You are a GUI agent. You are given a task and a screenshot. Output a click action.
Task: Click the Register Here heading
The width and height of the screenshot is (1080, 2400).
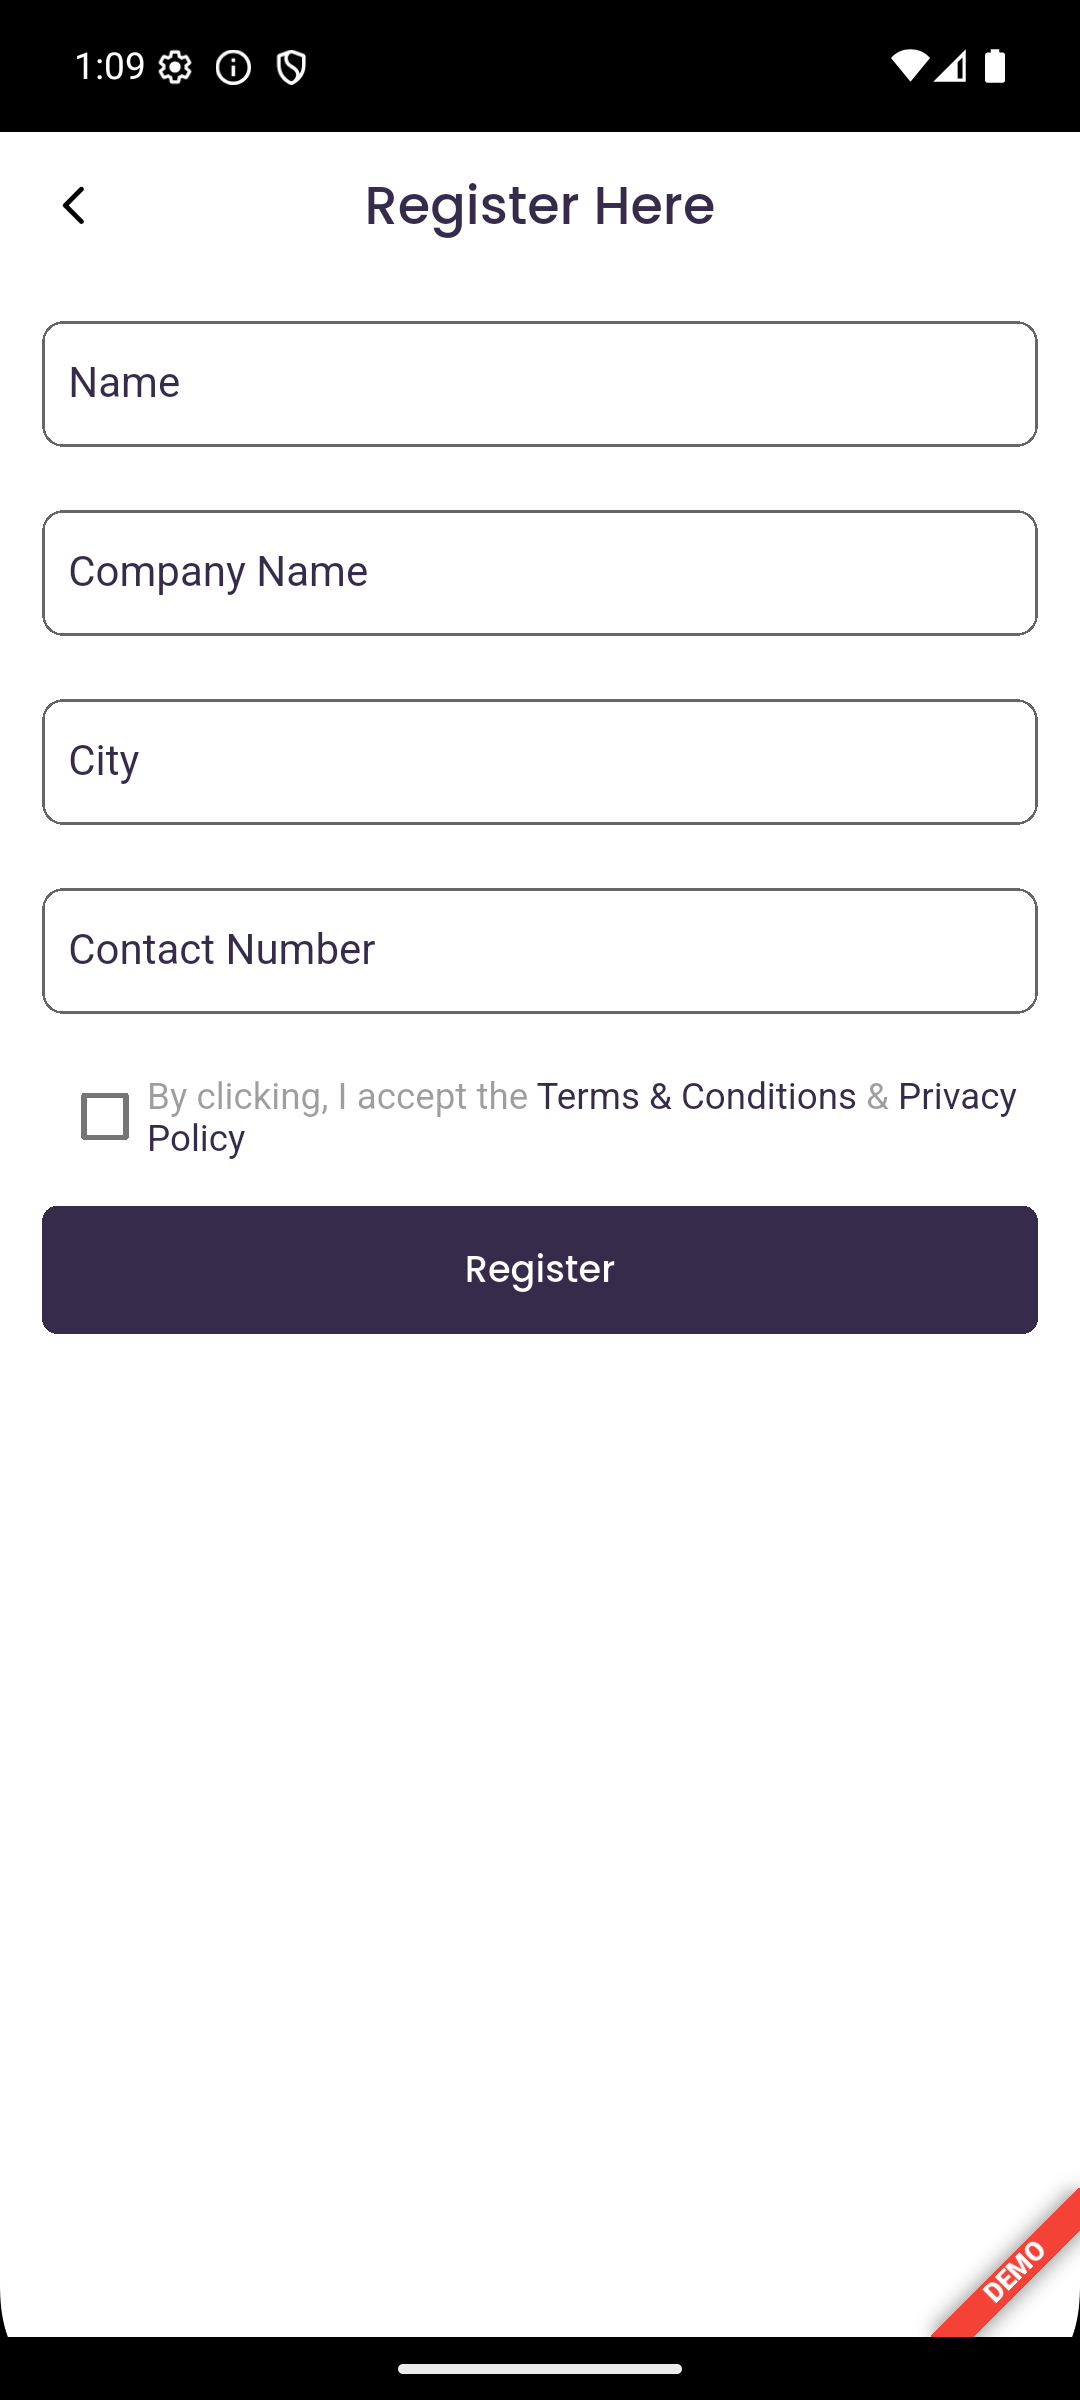[x=540, y=206]
